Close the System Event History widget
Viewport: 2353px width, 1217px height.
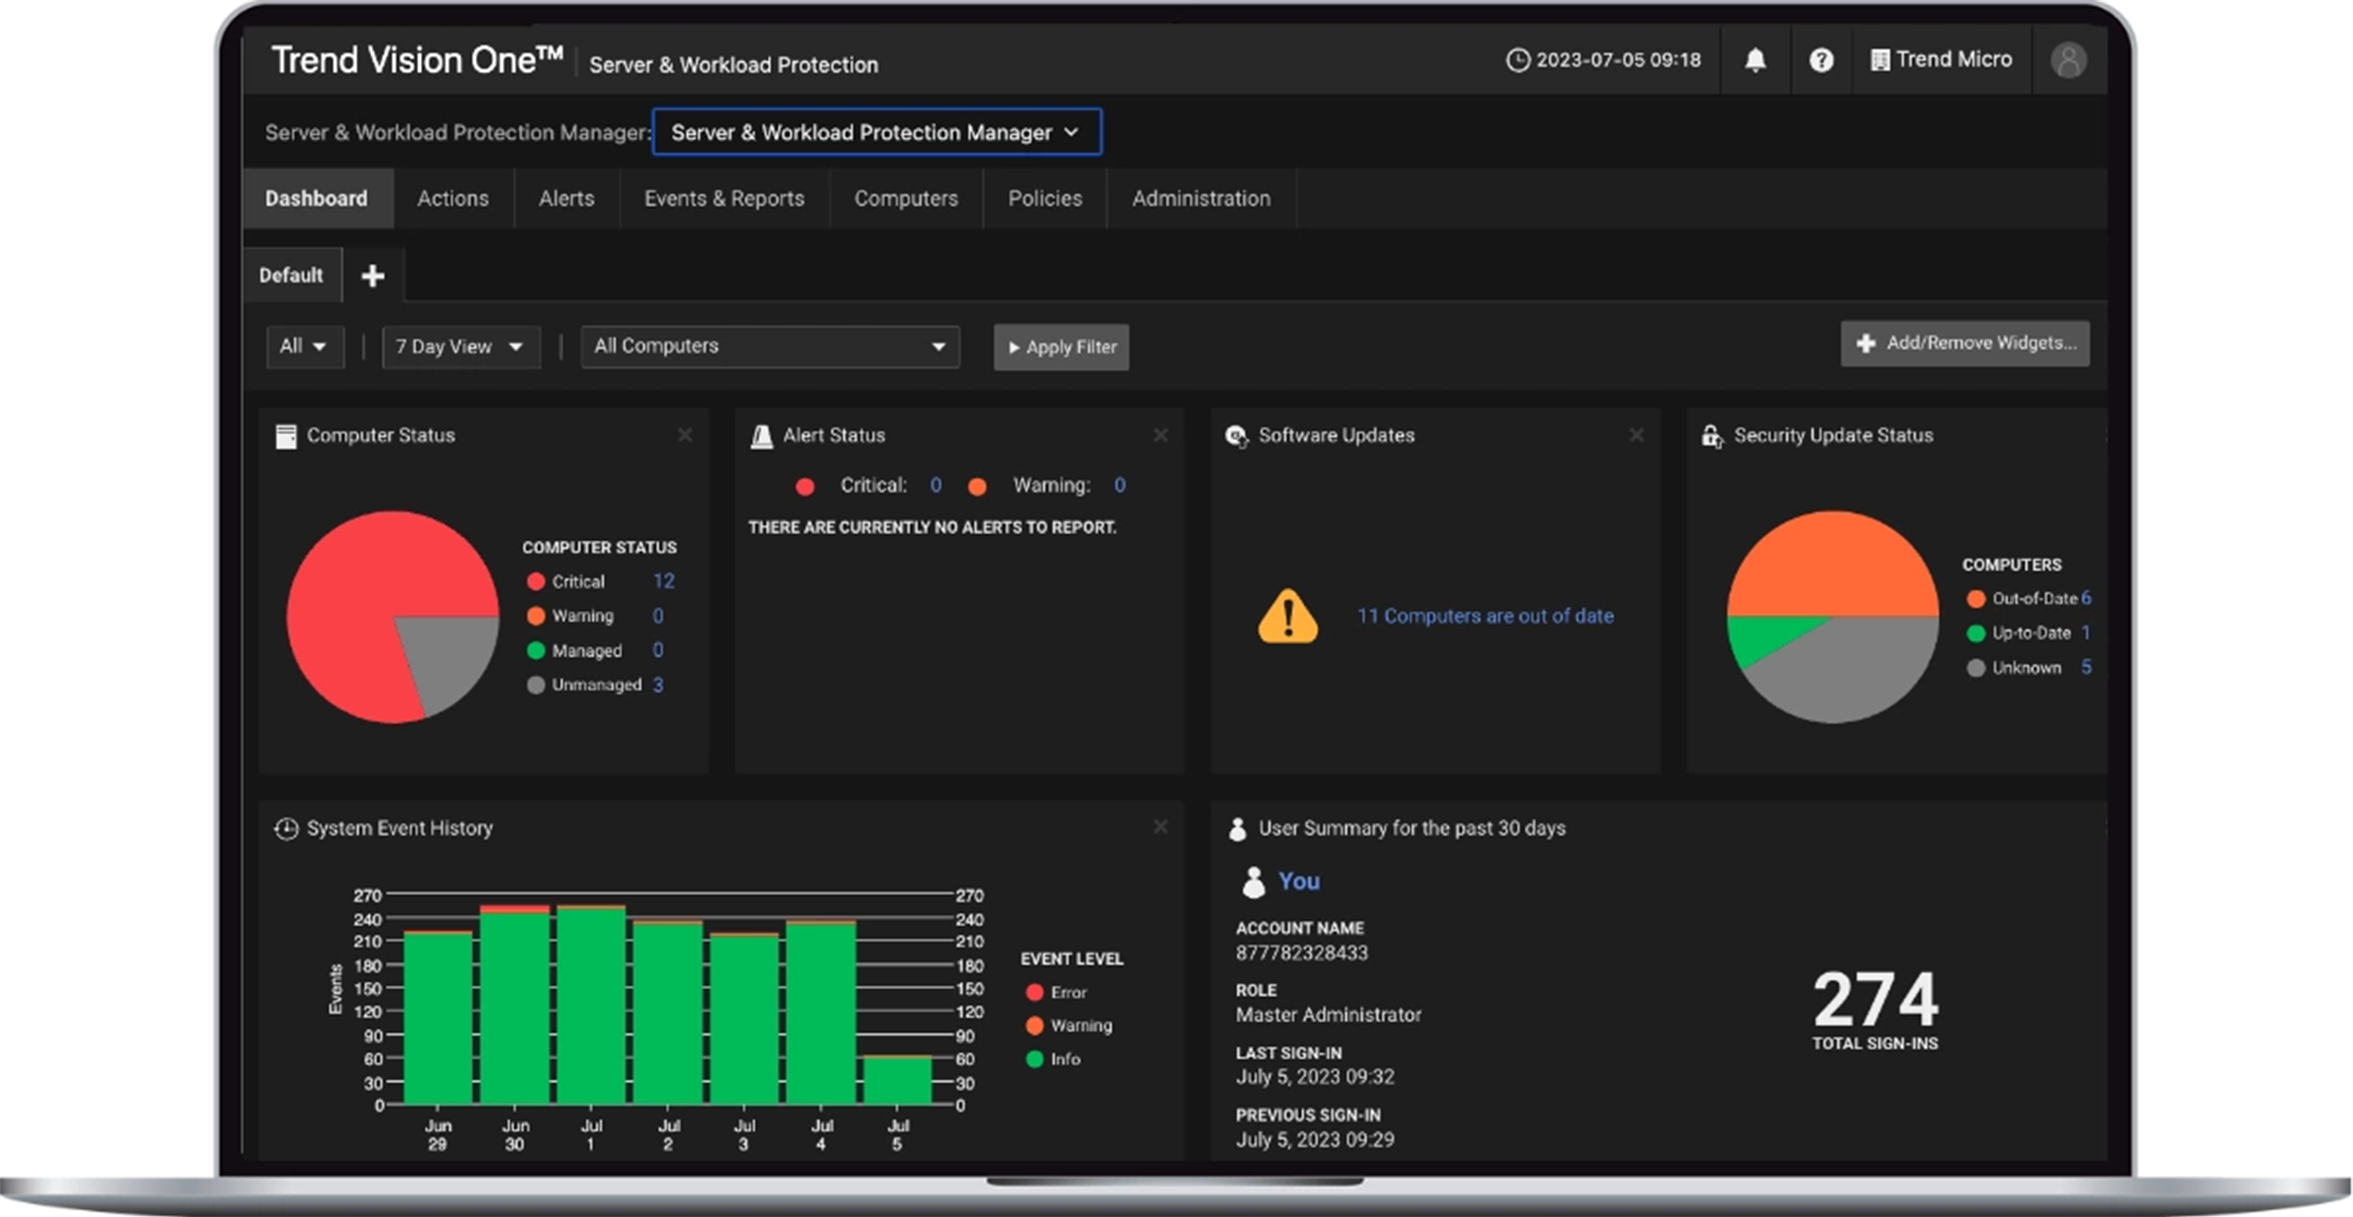[x=1160, y=827]
